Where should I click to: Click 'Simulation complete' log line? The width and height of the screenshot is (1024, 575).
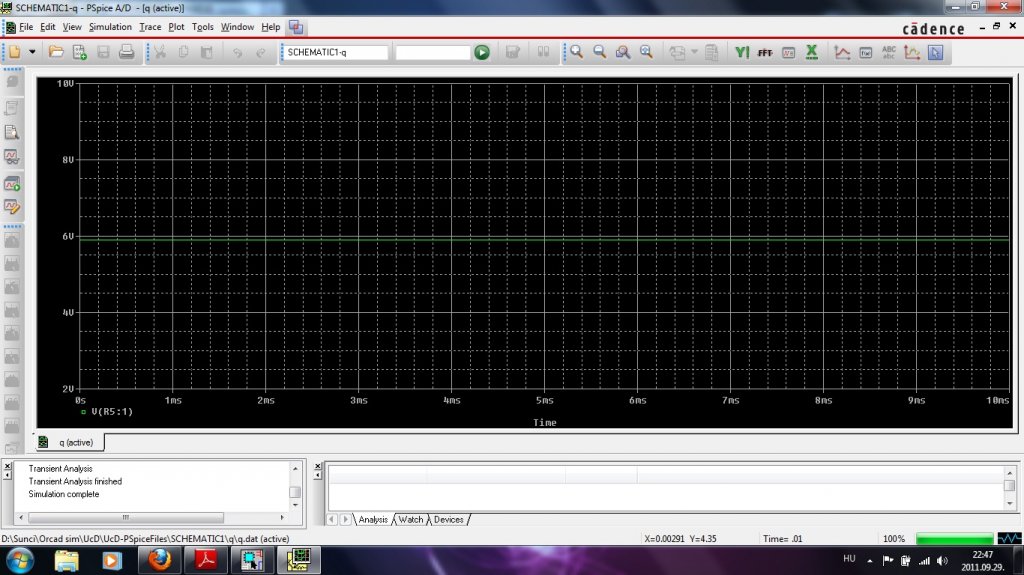pos(64,494)
